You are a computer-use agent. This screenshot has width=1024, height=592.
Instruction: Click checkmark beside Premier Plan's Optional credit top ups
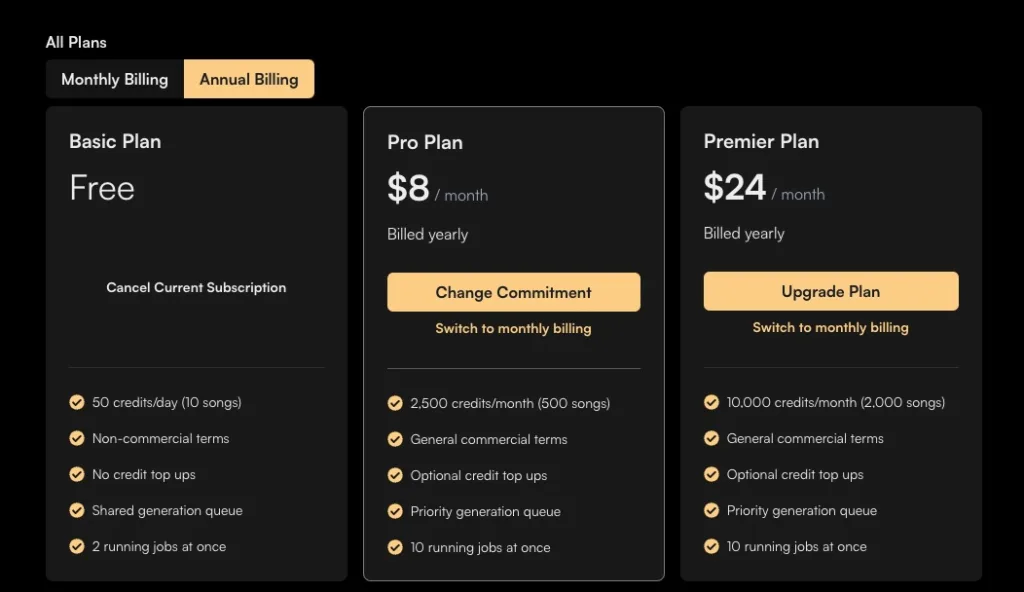pyautogui.click(x=711, y=474)
